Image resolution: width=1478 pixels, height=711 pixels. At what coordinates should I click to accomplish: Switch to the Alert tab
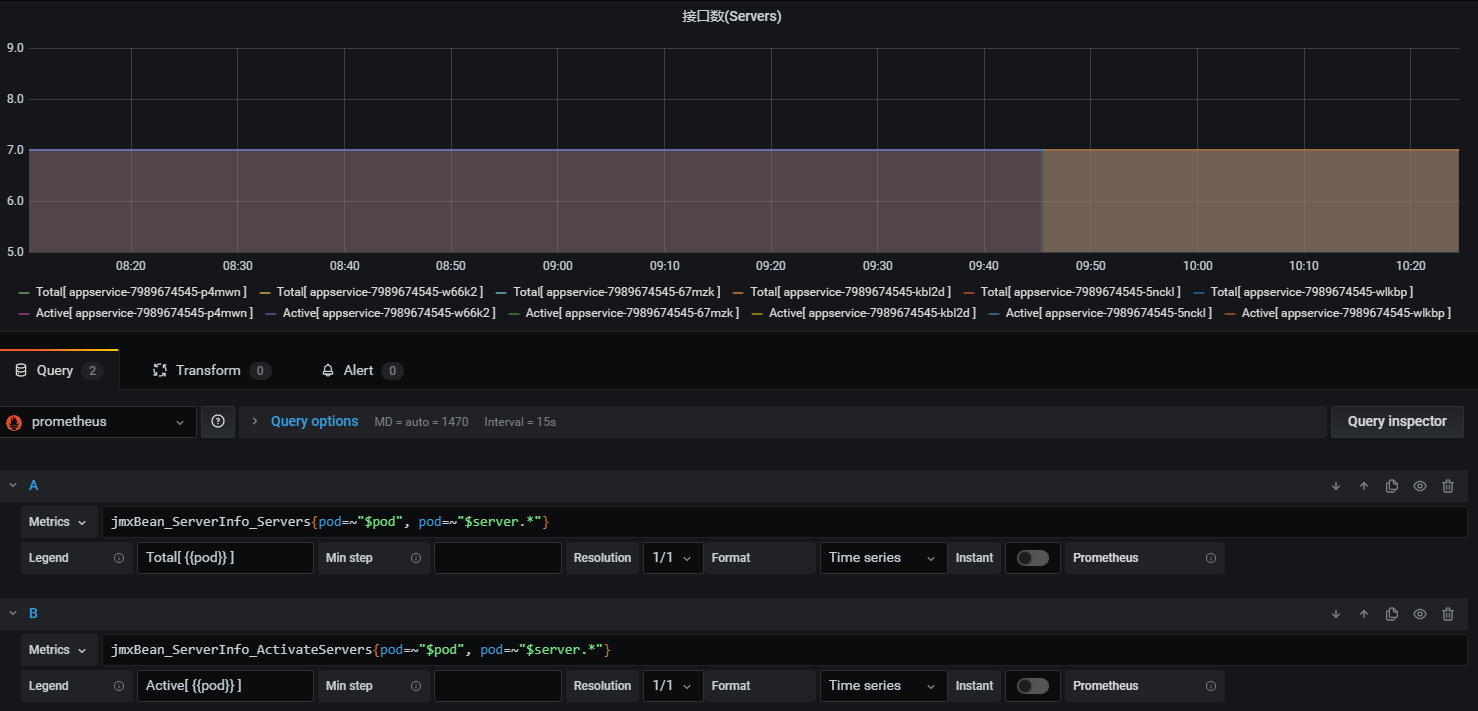(x=361, y=370)
